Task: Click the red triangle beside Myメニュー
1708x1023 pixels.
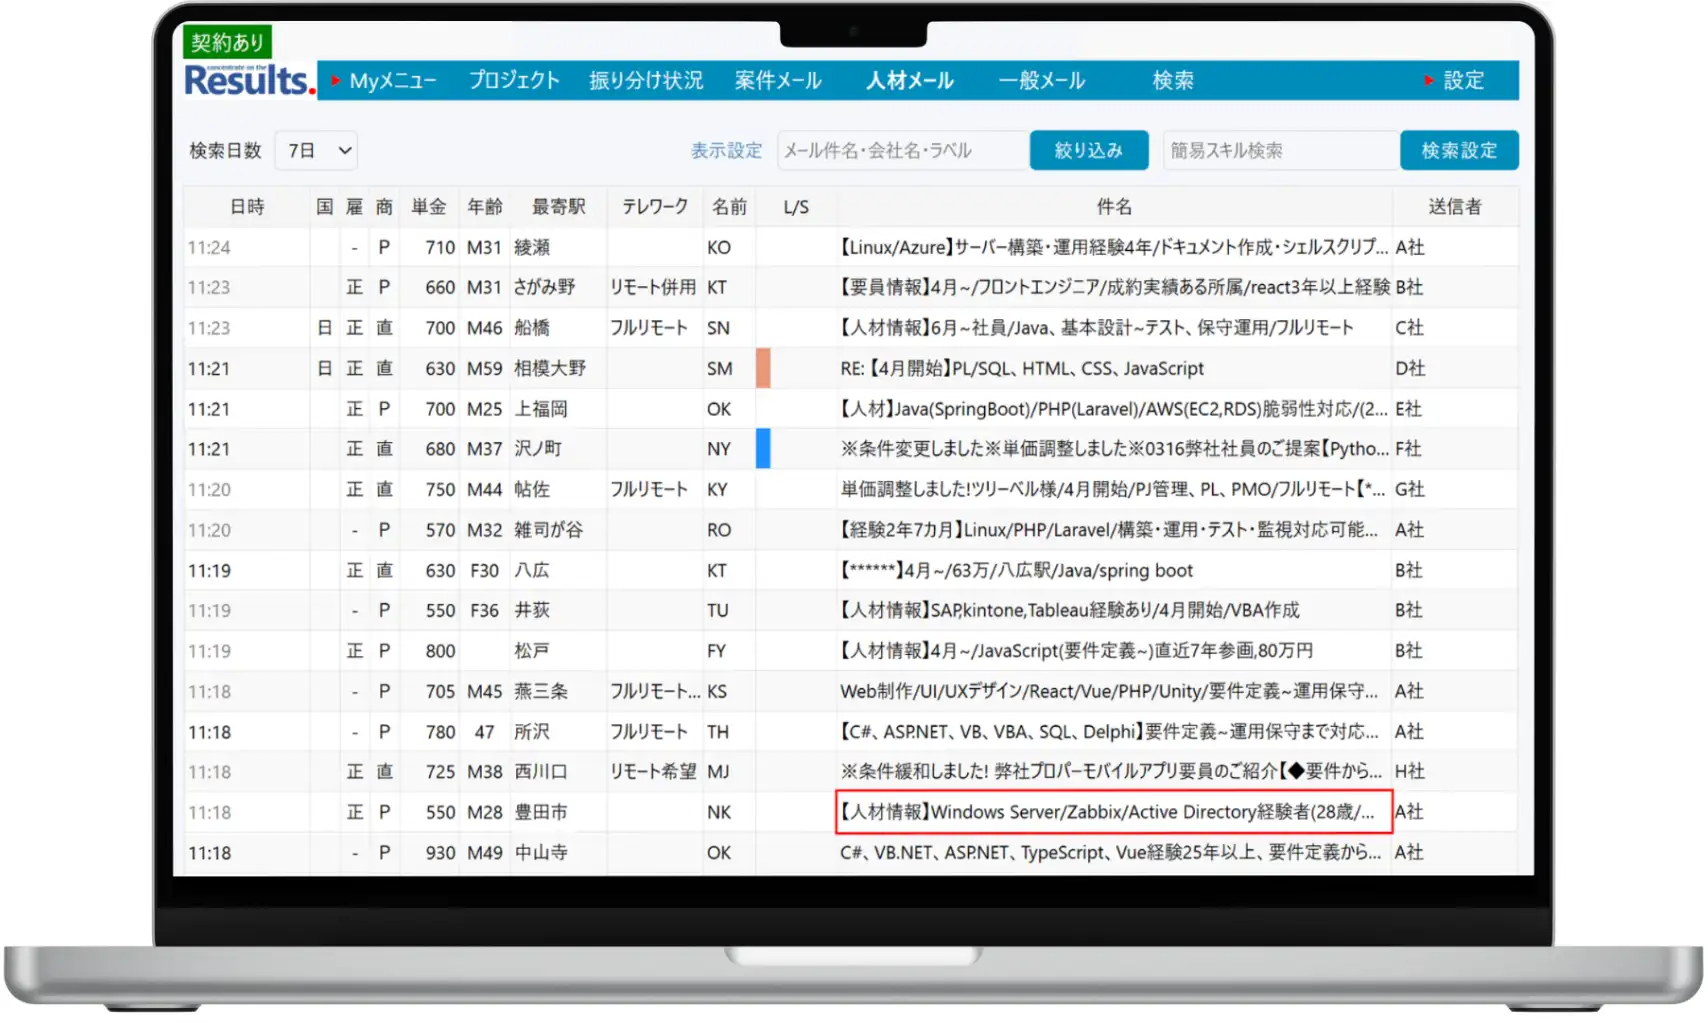Action: tap(338, 82)
